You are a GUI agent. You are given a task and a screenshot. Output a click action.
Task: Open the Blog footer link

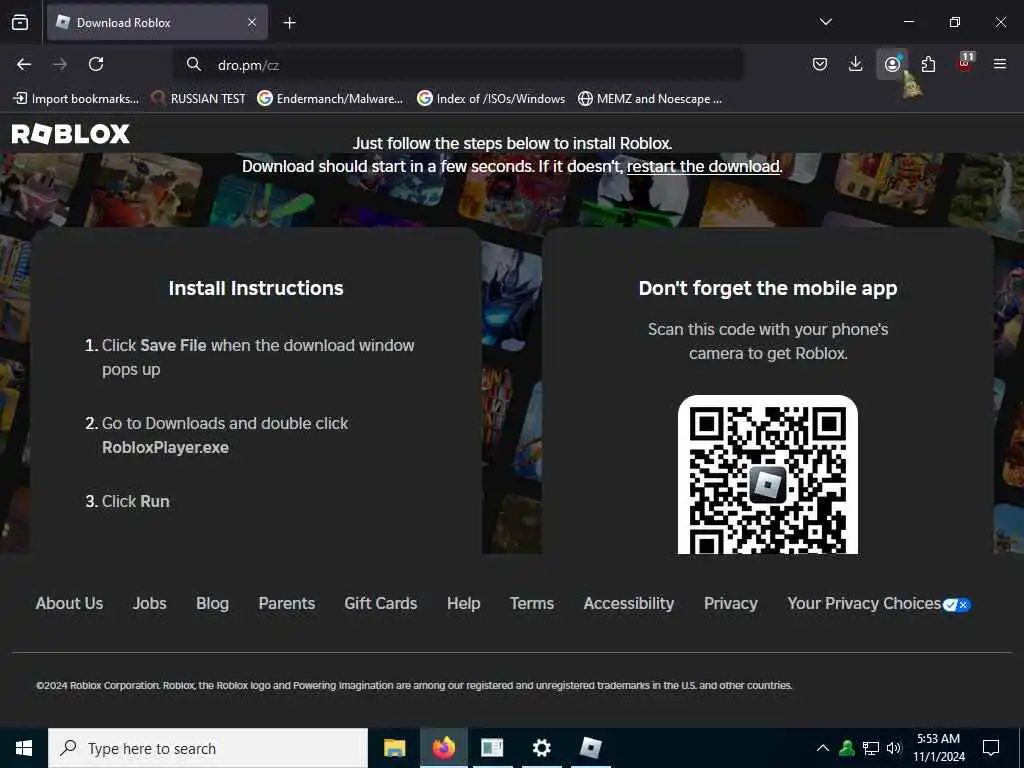(x=212, y=603)
